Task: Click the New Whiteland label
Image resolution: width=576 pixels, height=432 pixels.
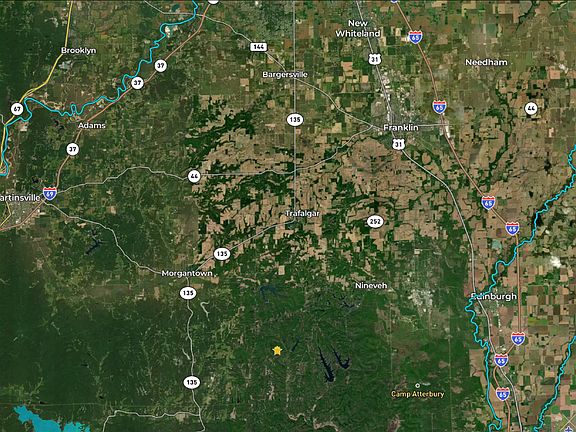Action: (x=357, y=28)
